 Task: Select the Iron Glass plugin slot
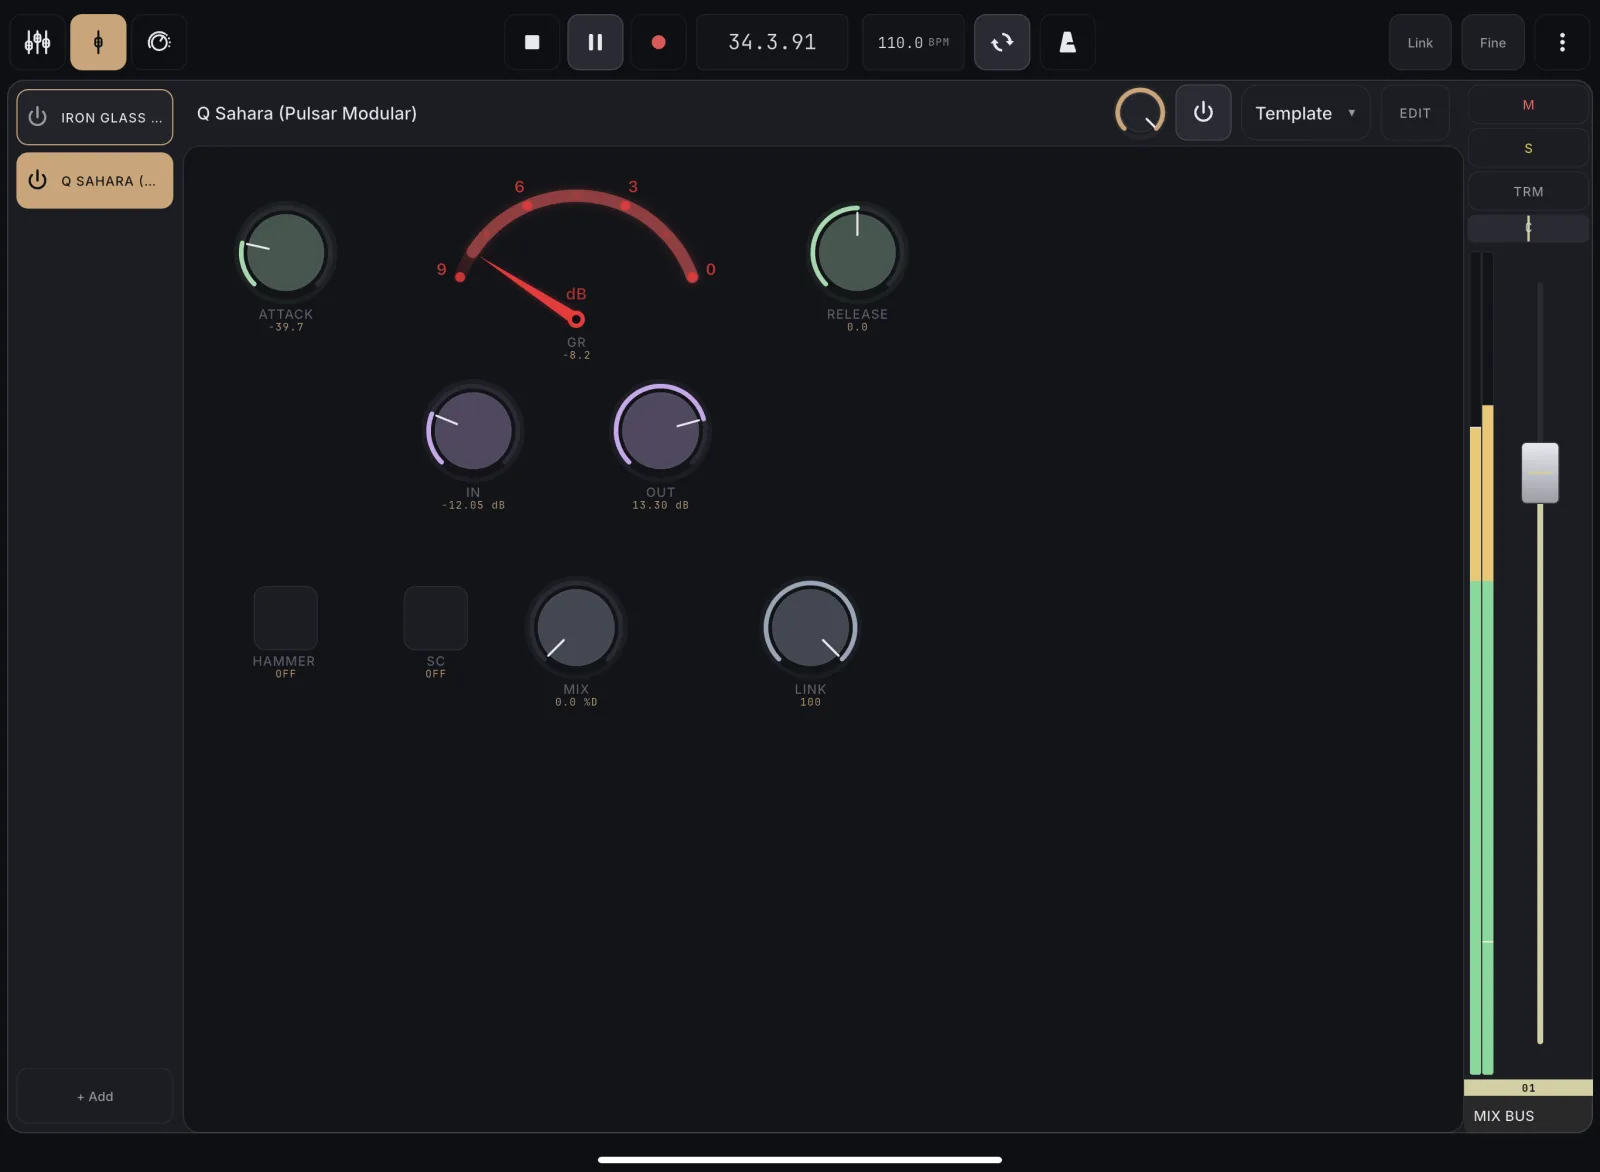[95, 117]
